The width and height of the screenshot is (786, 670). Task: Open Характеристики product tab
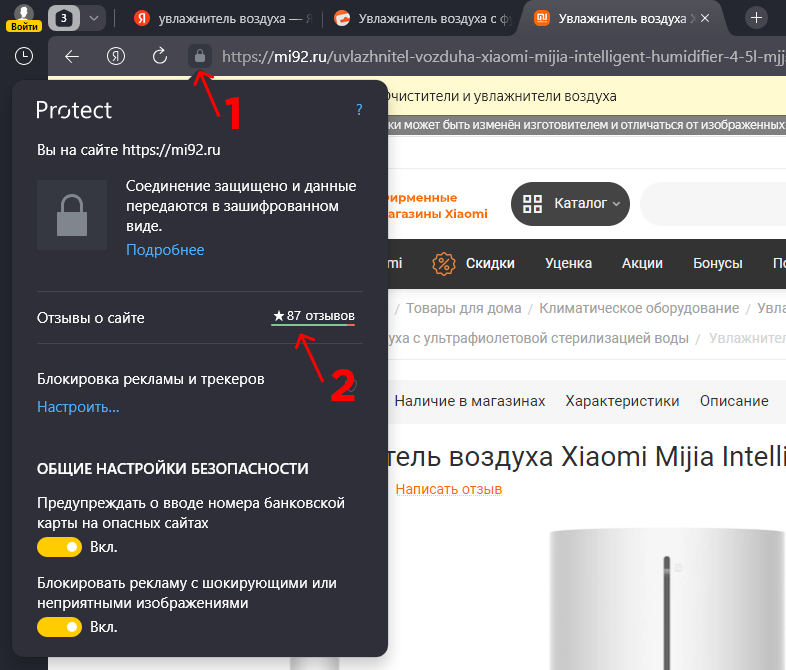click(x=622, y=401)
